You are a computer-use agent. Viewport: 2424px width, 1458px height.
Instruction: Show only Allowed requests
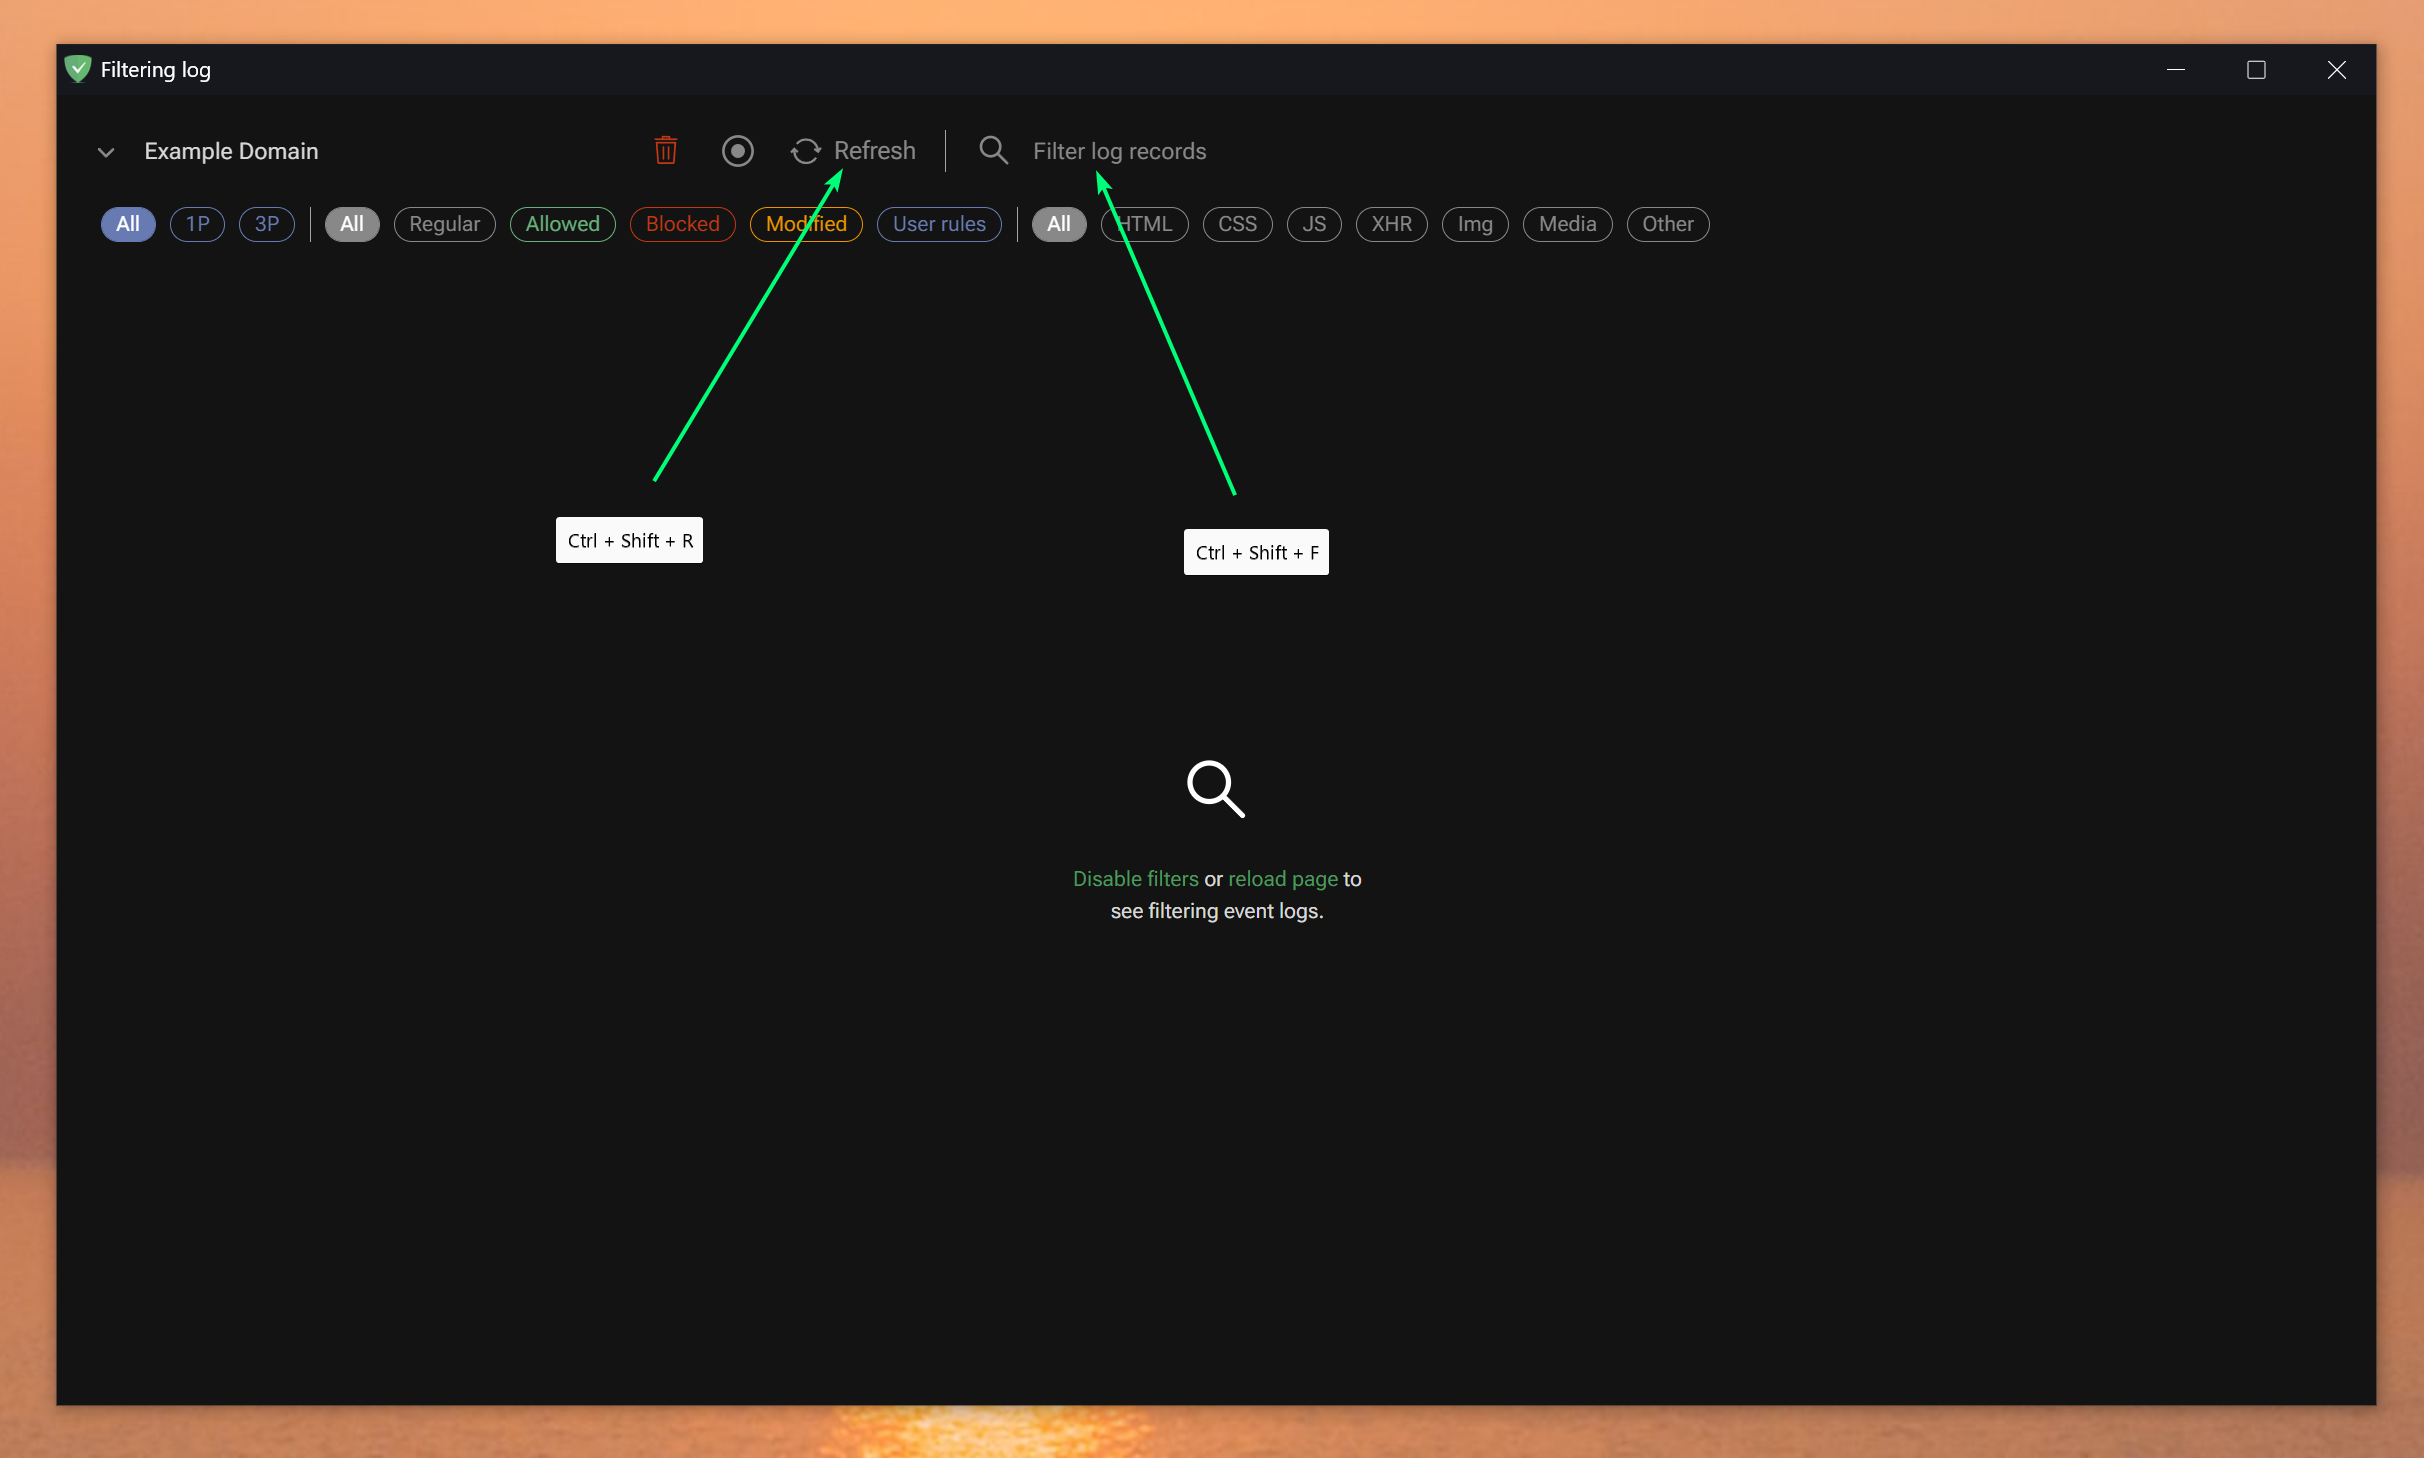click(x=562, y=224)
